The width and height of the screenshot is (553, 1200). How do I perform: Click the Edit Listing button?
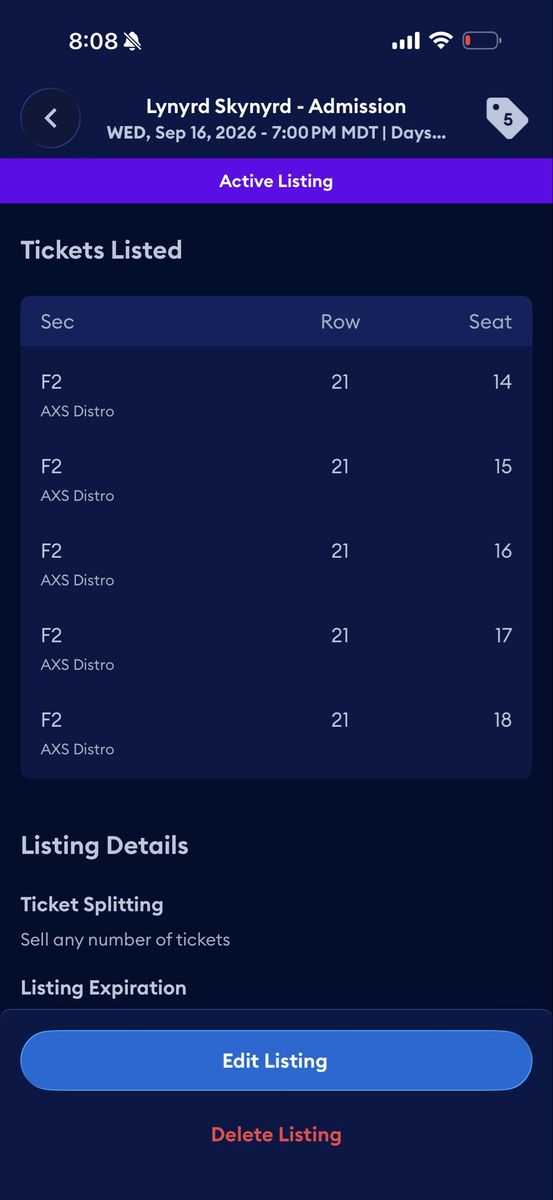276,1060
